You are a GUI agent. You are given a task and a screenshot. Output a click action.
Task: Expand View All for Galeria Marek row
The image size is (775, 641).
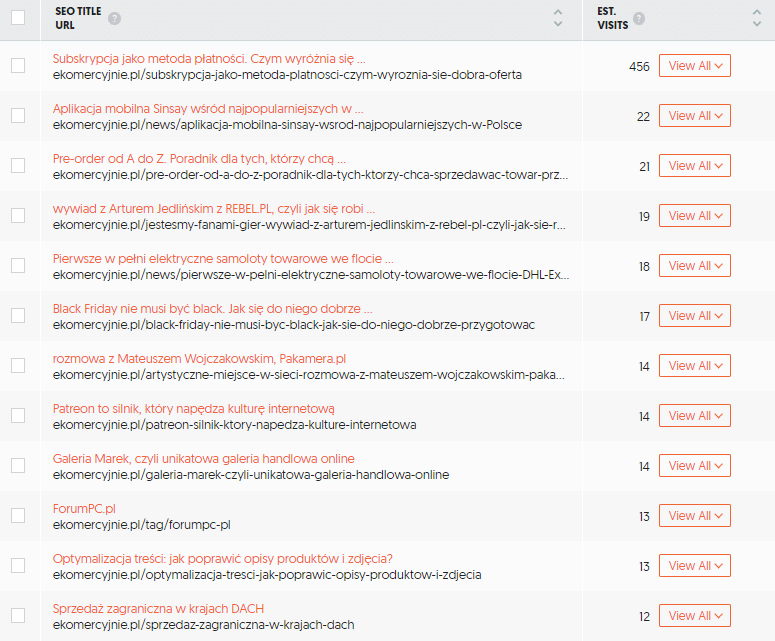(694, 466)
